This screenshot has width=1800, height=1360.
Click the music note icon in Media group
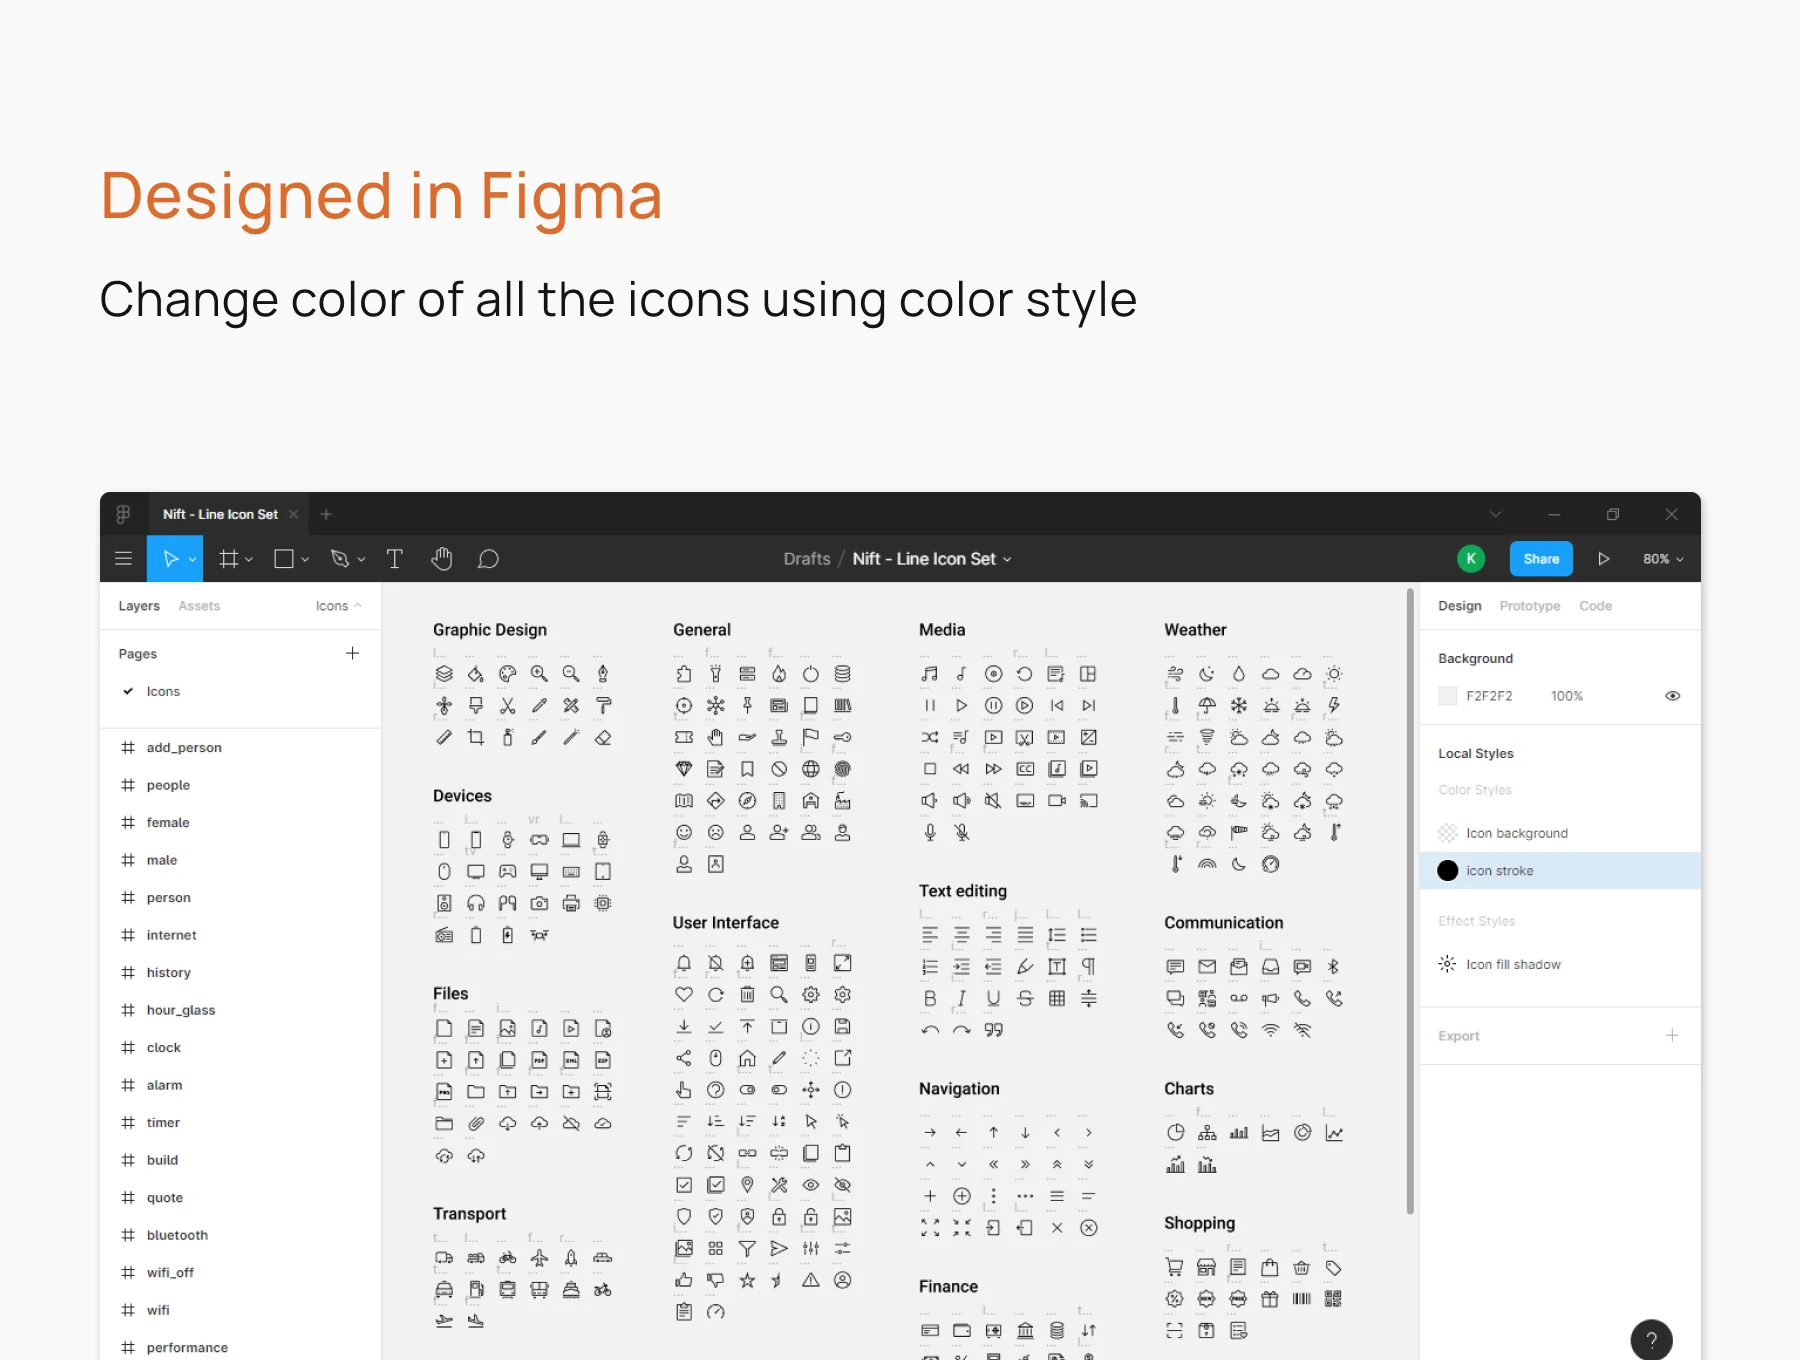click(x=930, y=674)
